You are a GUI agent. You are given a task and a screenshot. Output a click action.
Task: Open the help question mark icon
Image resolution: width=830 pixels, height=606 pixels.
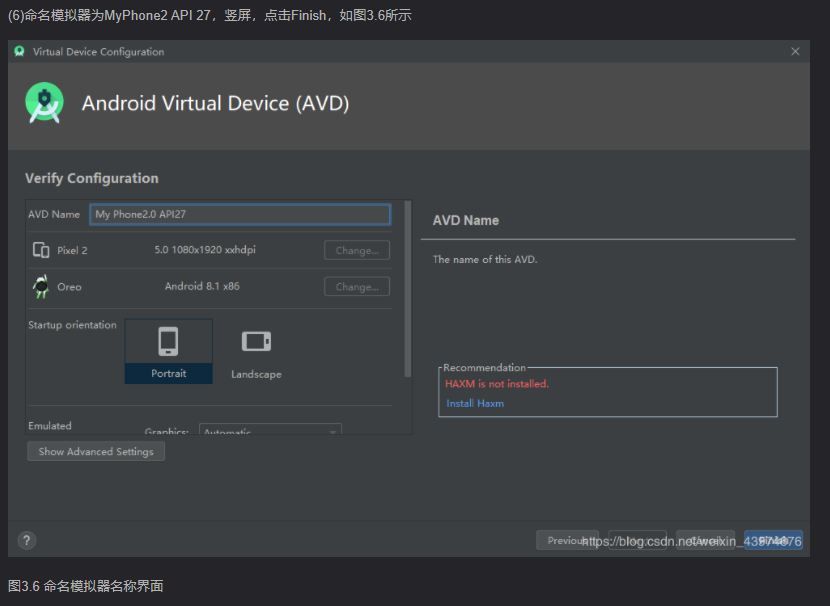[26, 539]
